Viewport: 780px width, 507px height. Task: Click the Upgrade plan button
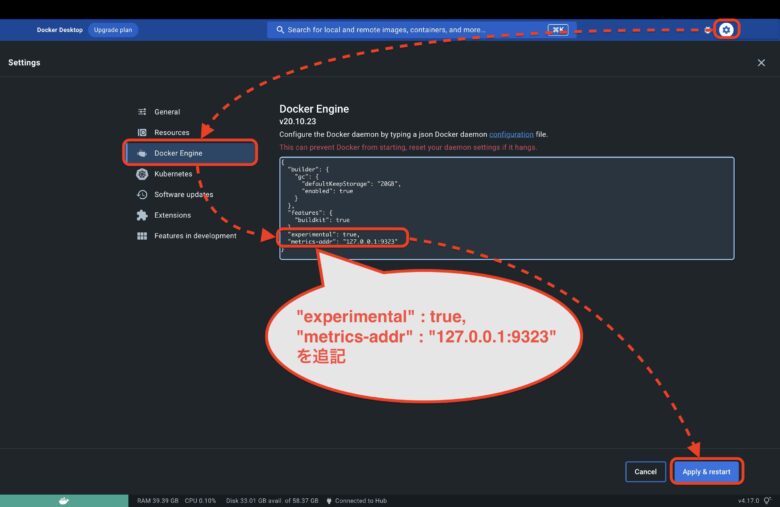pyautogui.click(x=113, y=30)
